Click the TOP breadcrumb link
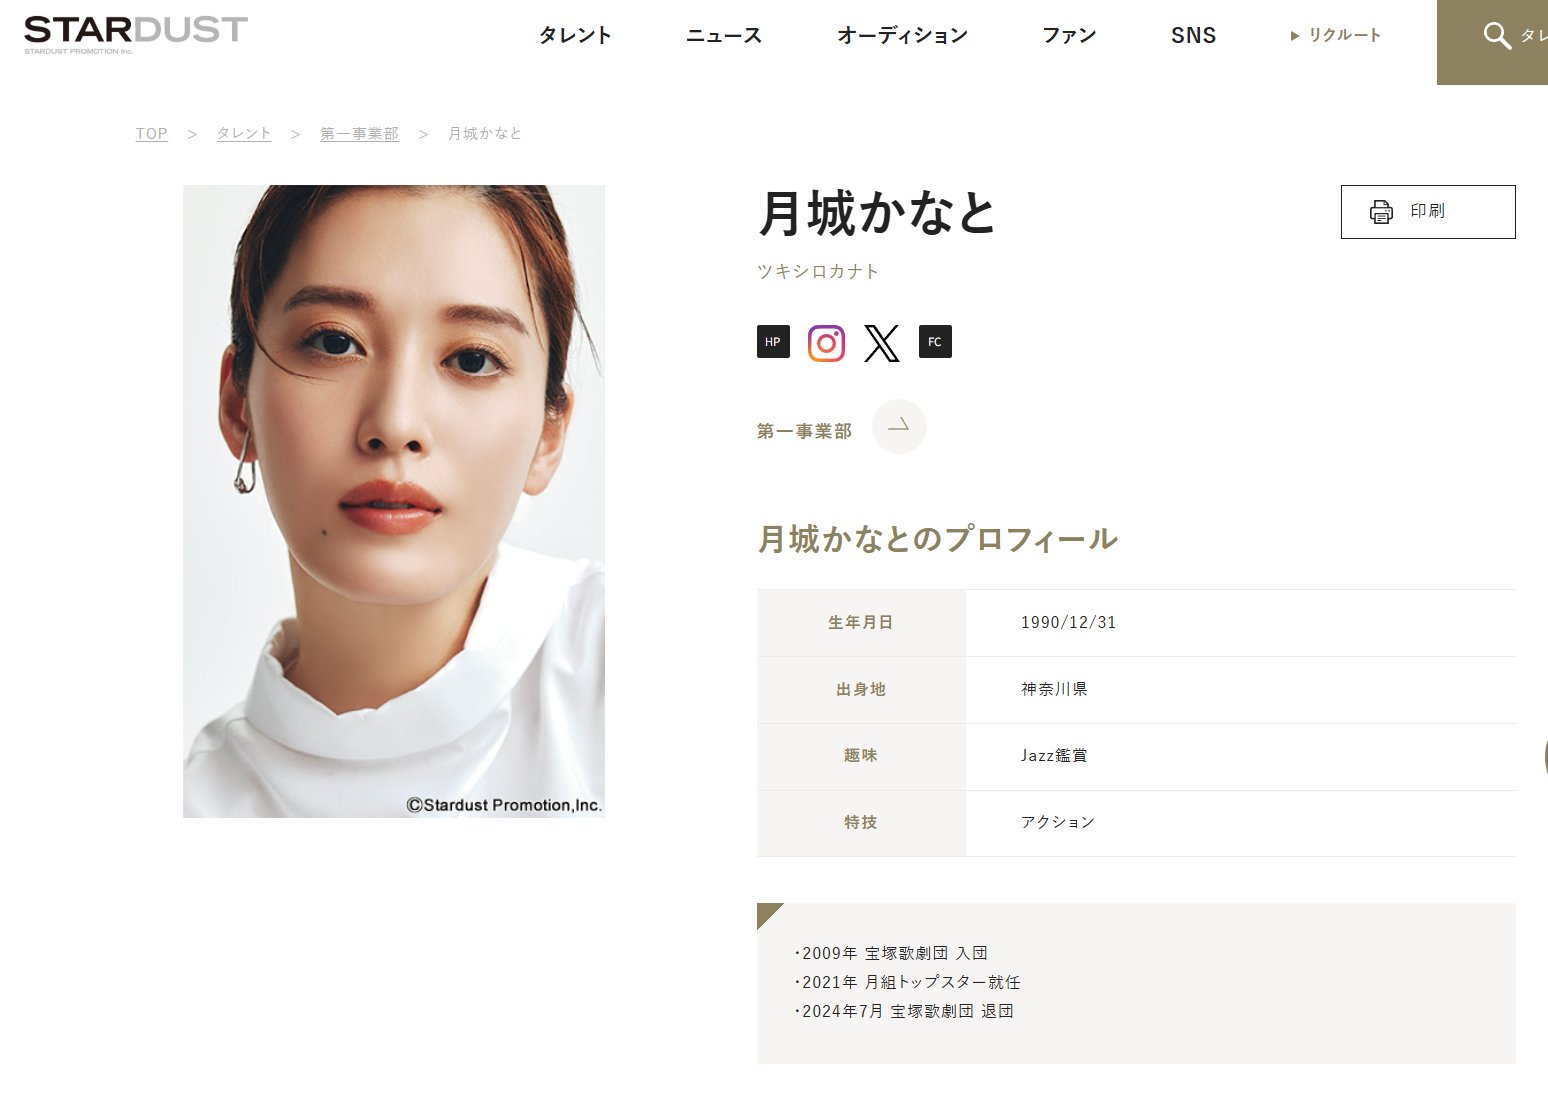 coord(152,134)
